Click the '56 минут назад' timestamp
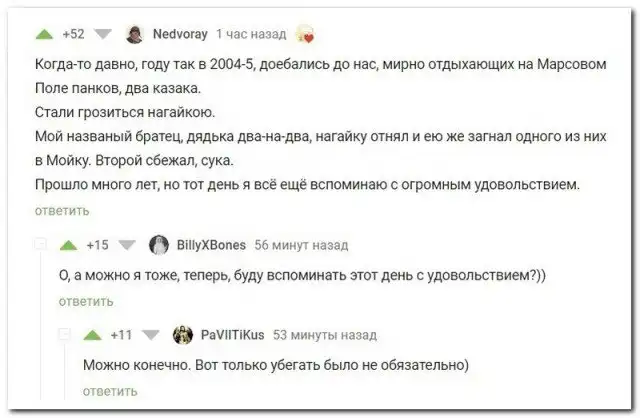Screen dimensions: 640x418 (x=301, y=244)
